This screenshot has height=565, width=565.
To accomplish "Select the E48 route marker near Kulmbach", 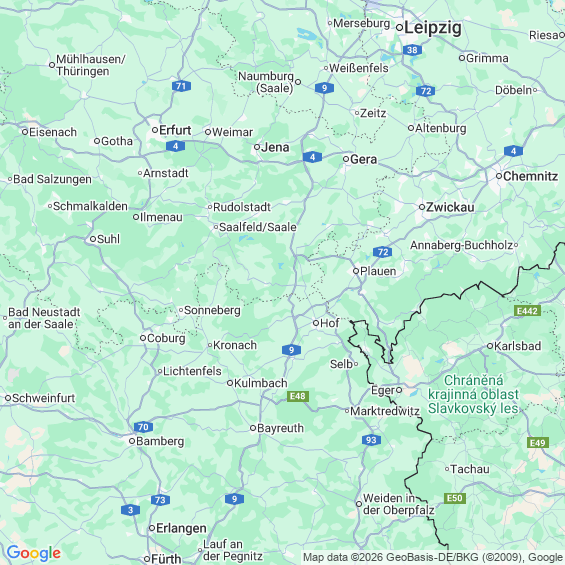I will pyautogui.click(x=298, y=396).
